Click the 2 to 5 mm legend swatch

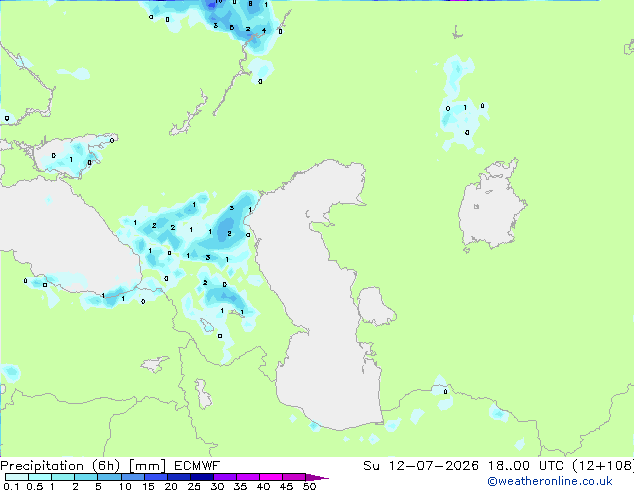[x=86, y=477]
